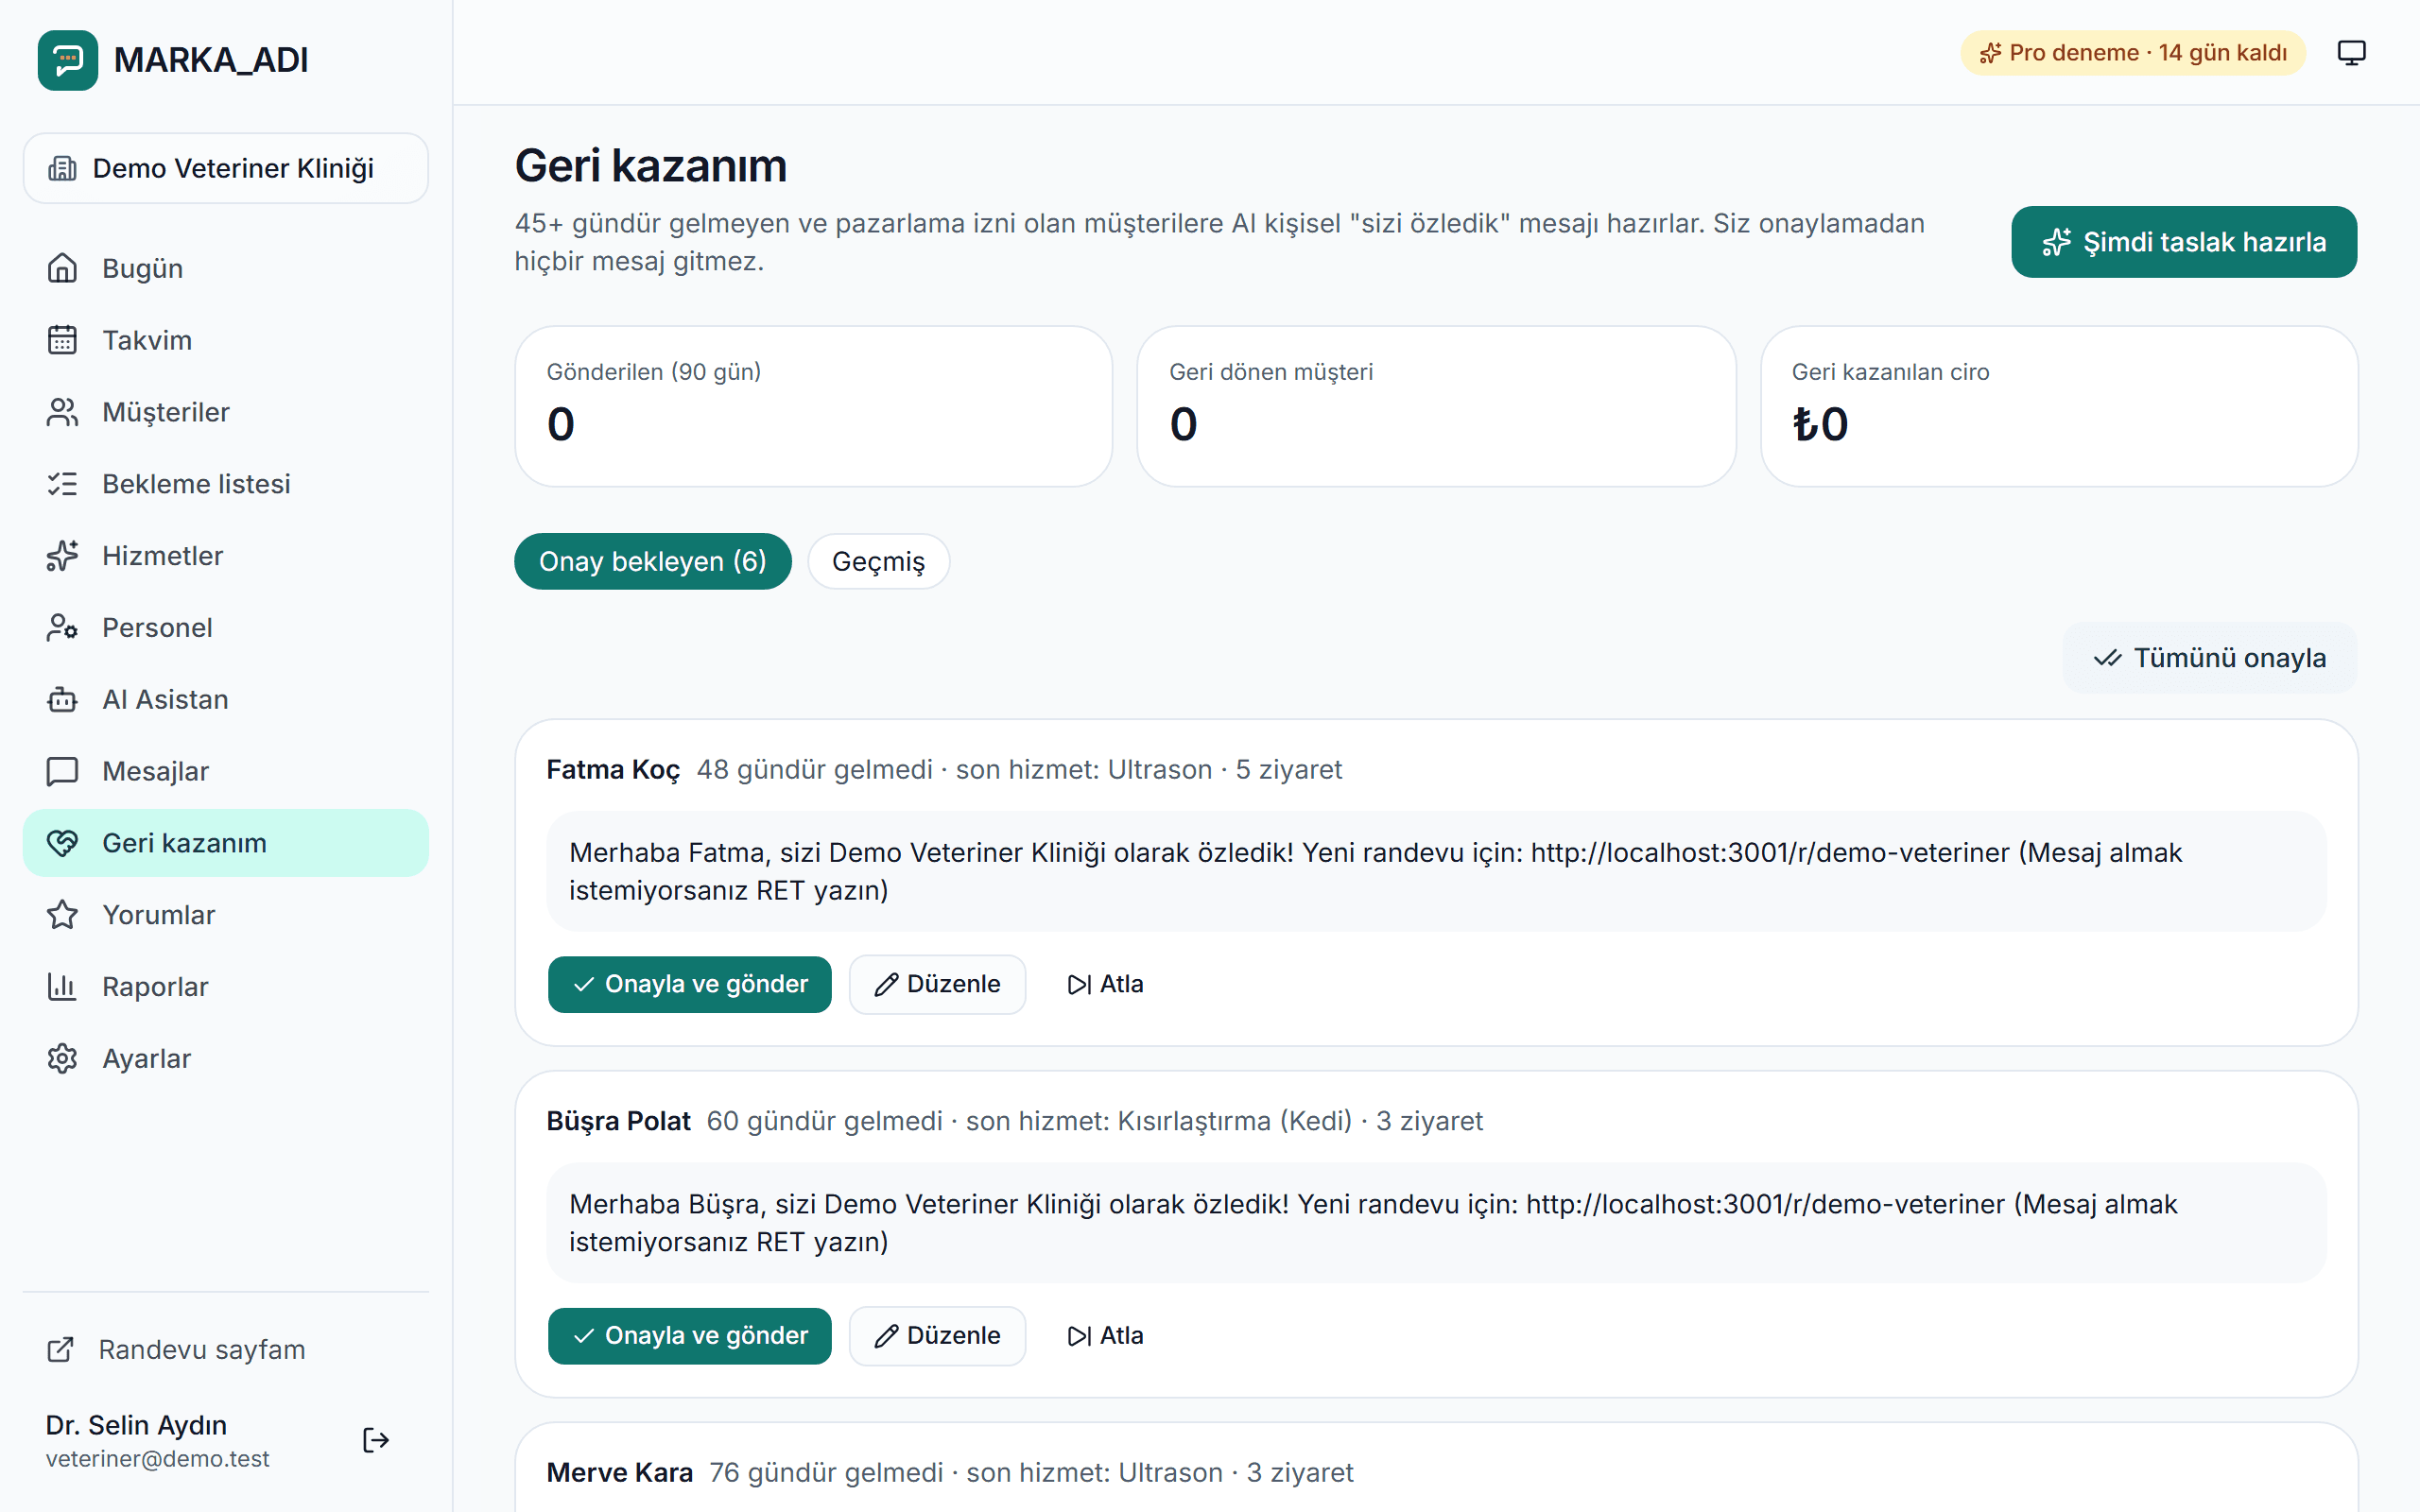Navigate to Personel

click(226, 627)
